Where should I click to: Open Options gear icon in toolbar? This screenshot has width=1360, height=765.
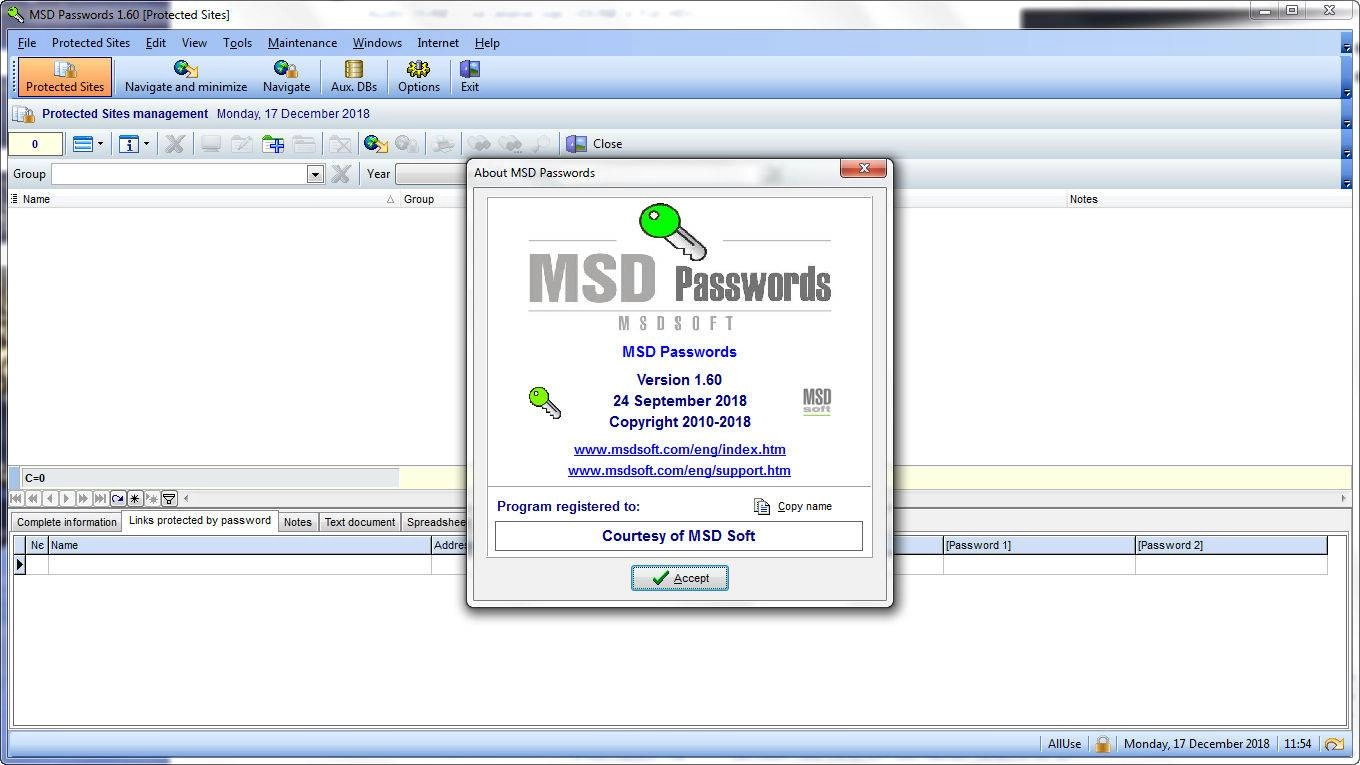[418, 77]
